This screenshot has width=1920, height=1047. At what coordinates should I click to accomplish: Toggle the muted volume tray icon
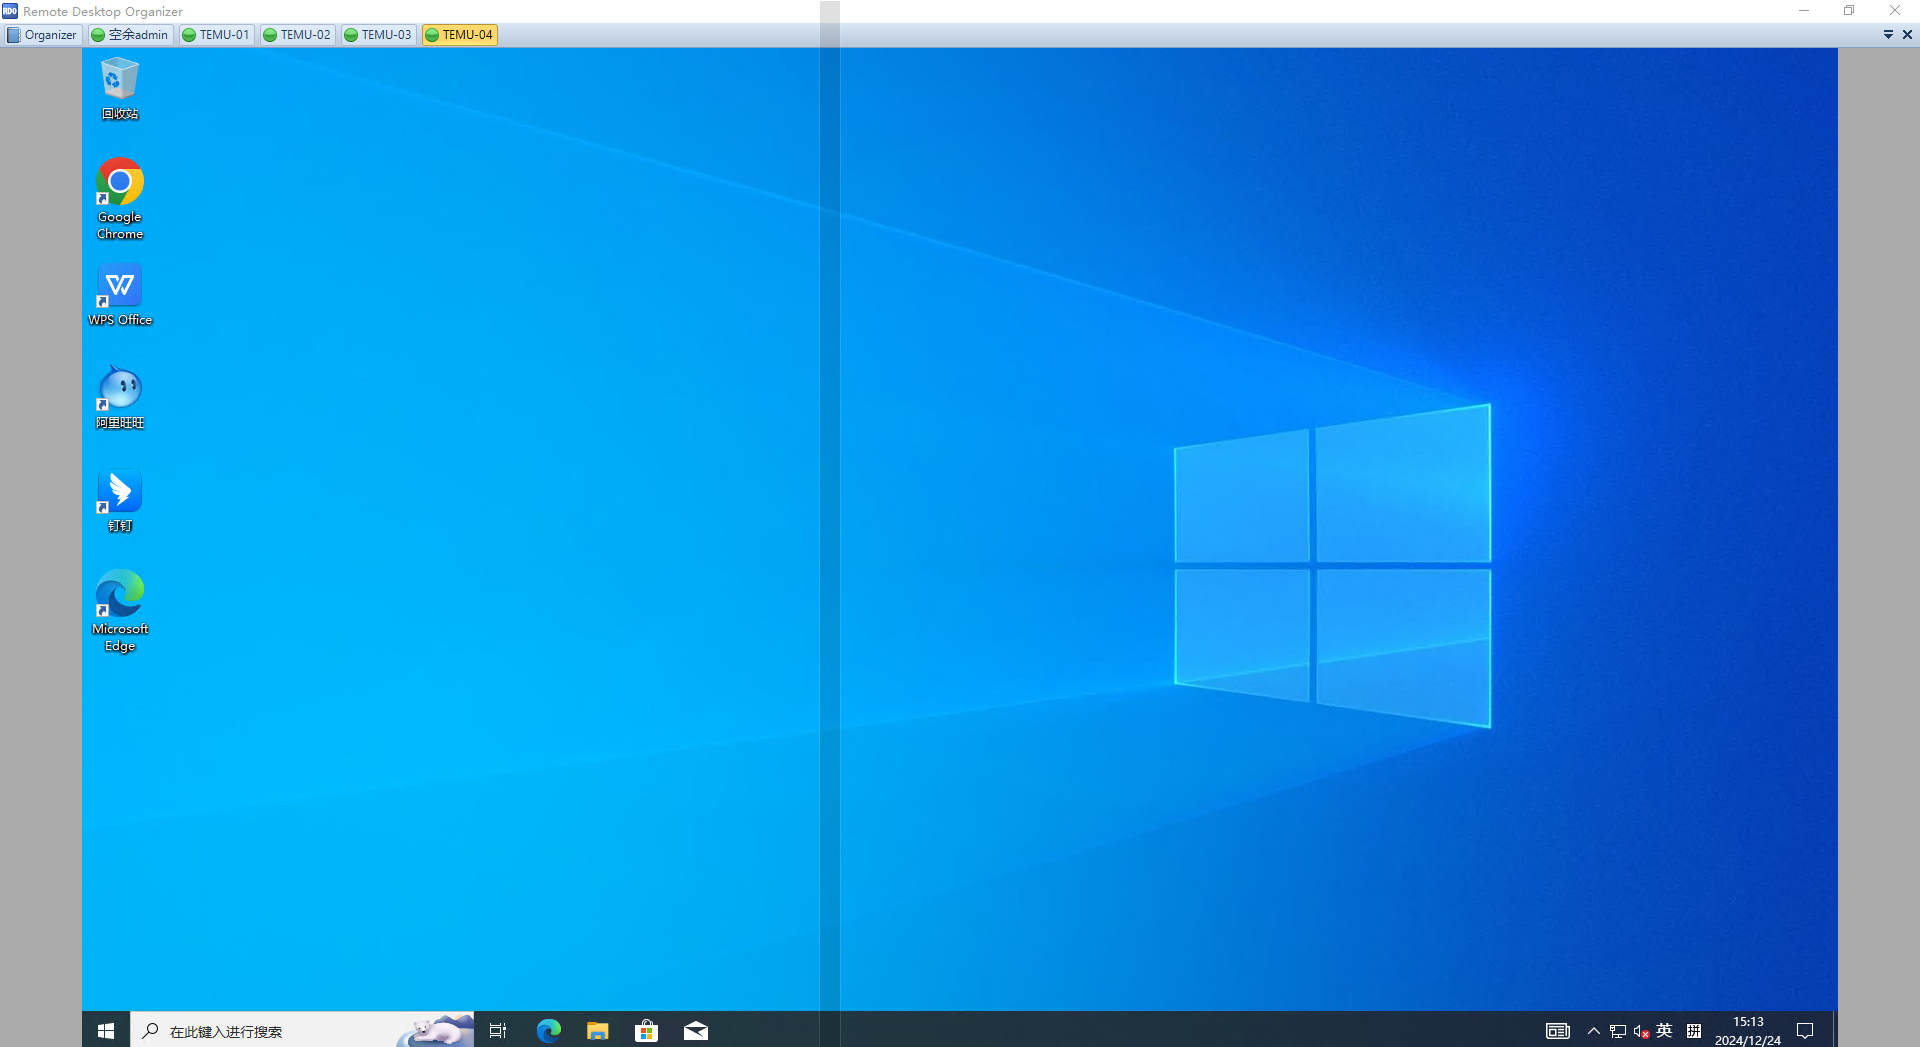(x=1640, y=1031)
